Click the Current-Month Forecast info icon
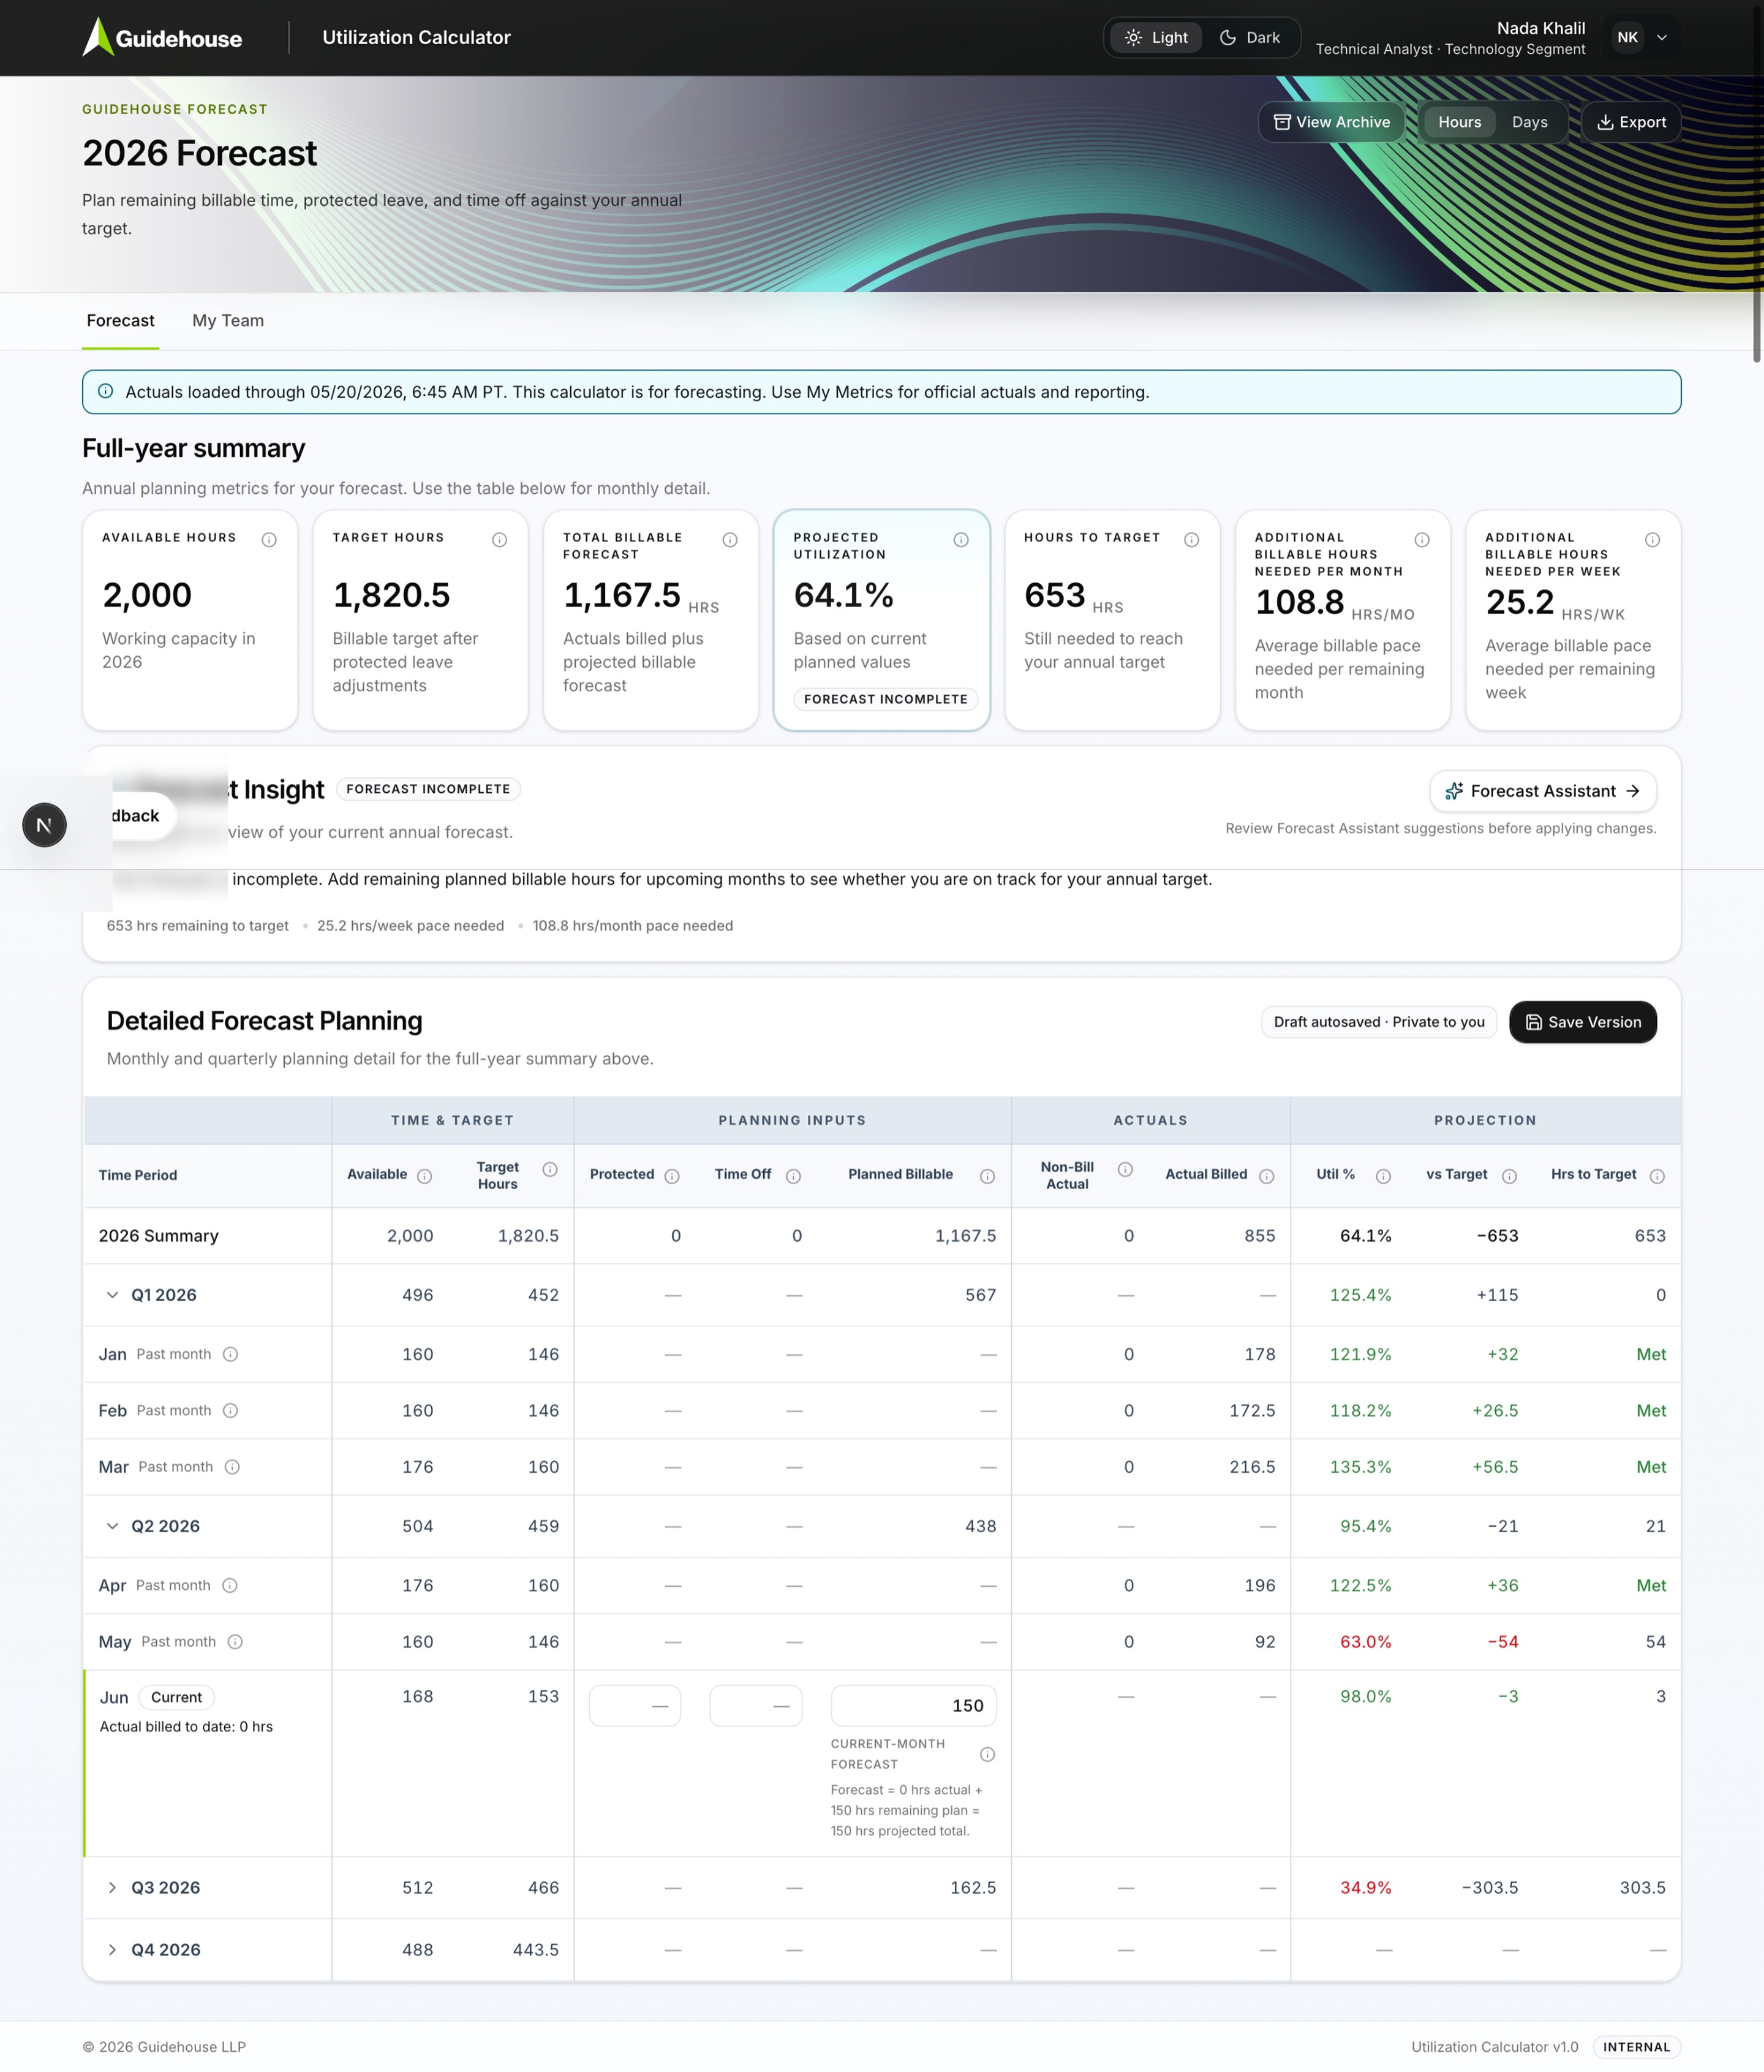Image resolution: width=1764 pixels, height=2072 pixels. tap(987, 1754)
